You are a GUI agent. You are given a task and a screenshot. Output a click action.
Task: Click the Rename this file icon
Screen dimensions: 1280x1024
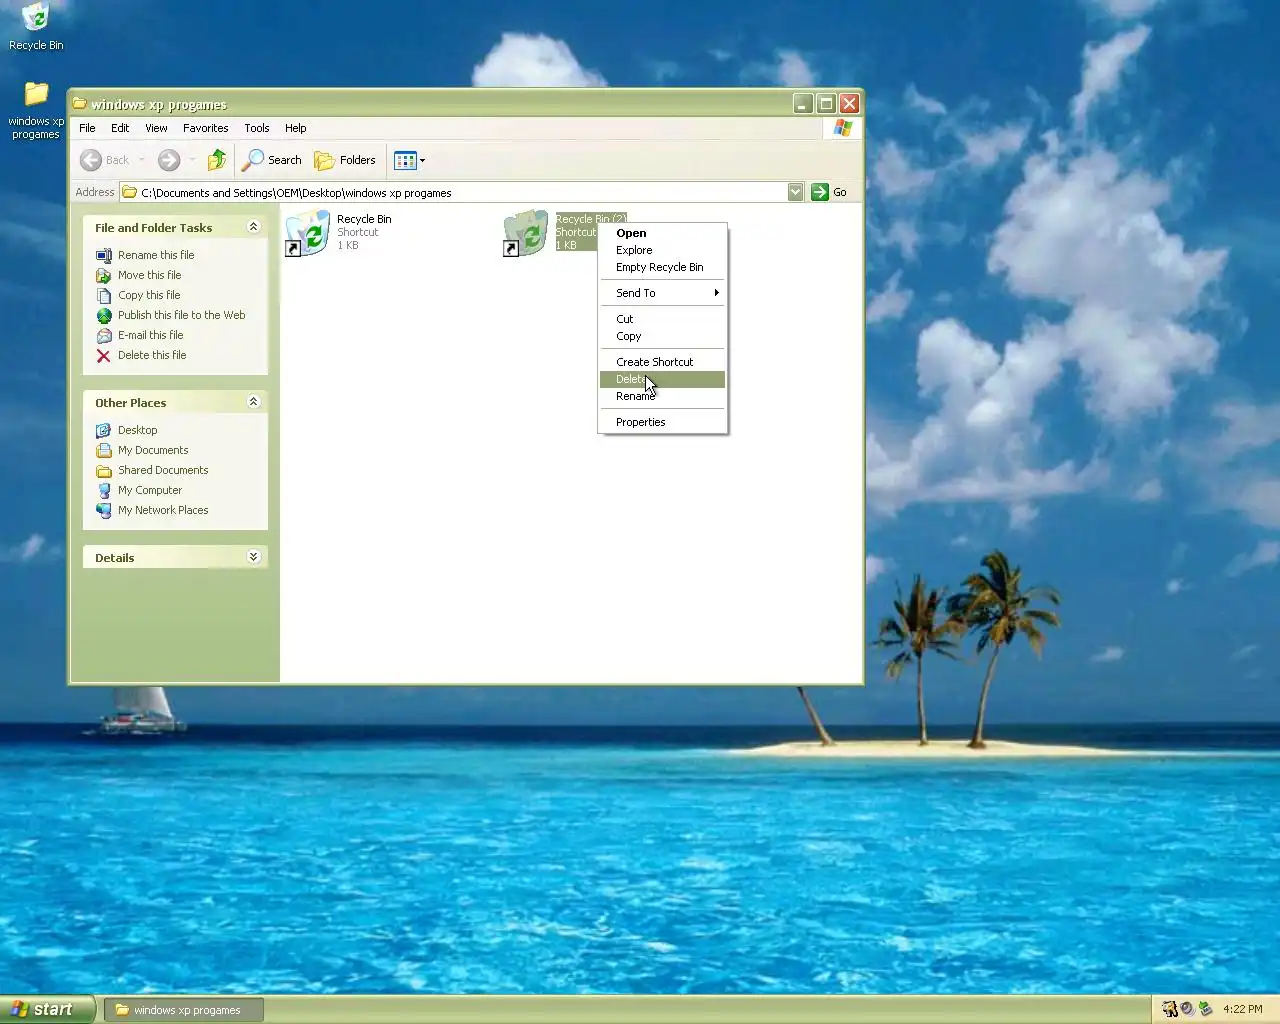click(104, 255)
